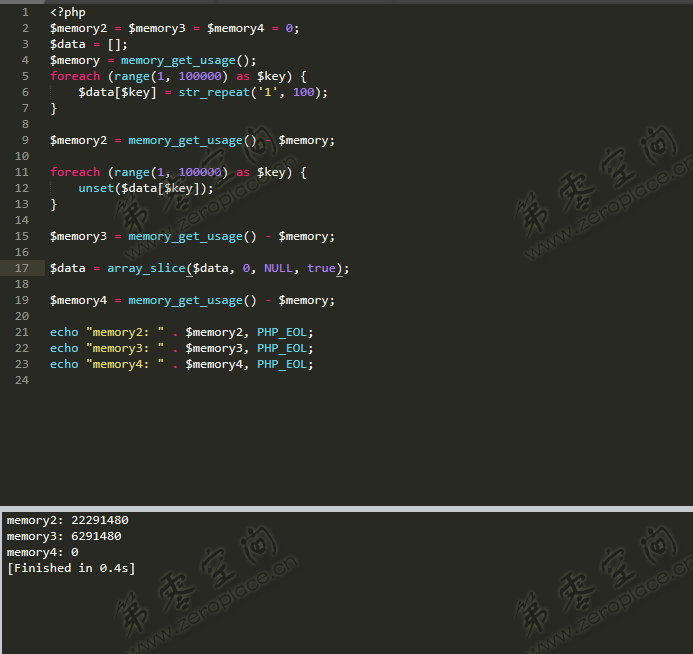Screen dimensions: 693x654
Task: Click line number 11 in the gutter
Action: 22,172
